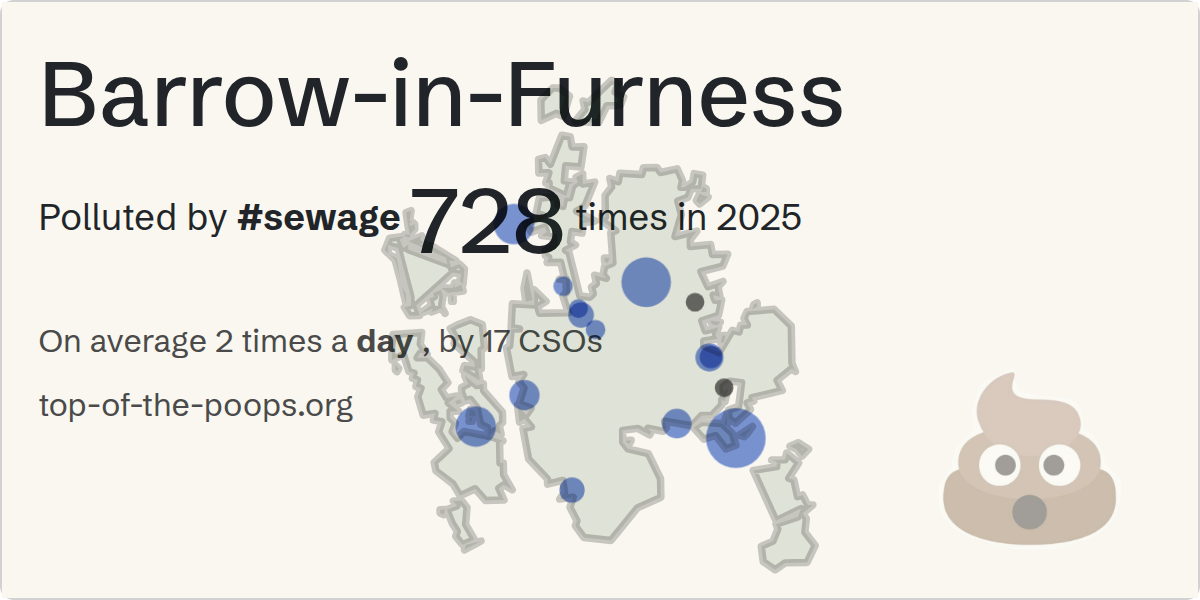Click the blue circle on the map's southern tip
Image resolution: width=1200 pixels, height=600 pixels.
point(572,490)
